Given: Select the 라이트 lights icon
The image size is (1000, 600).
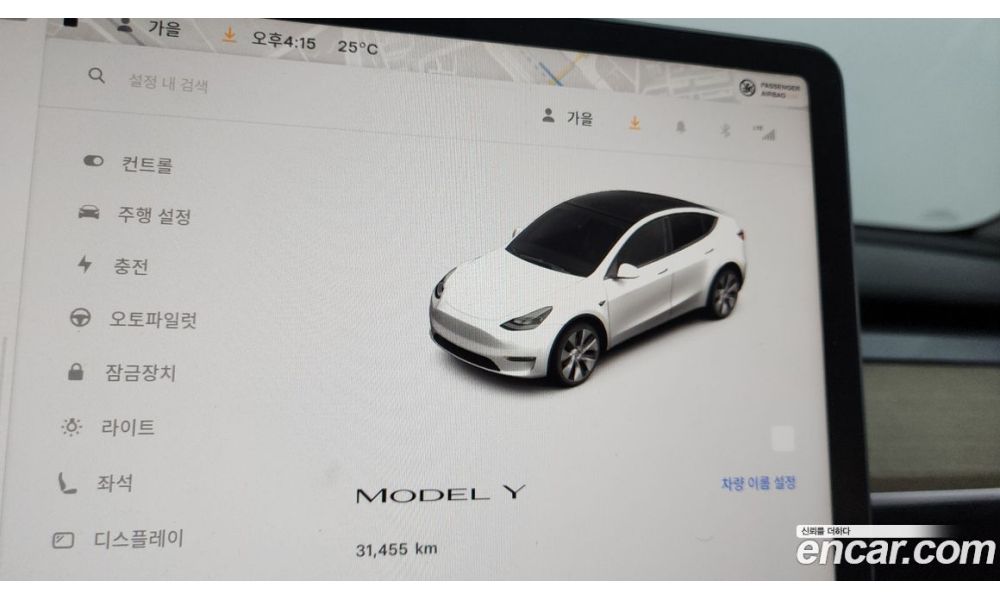Looking at the screenshot, I should point(71,427).
